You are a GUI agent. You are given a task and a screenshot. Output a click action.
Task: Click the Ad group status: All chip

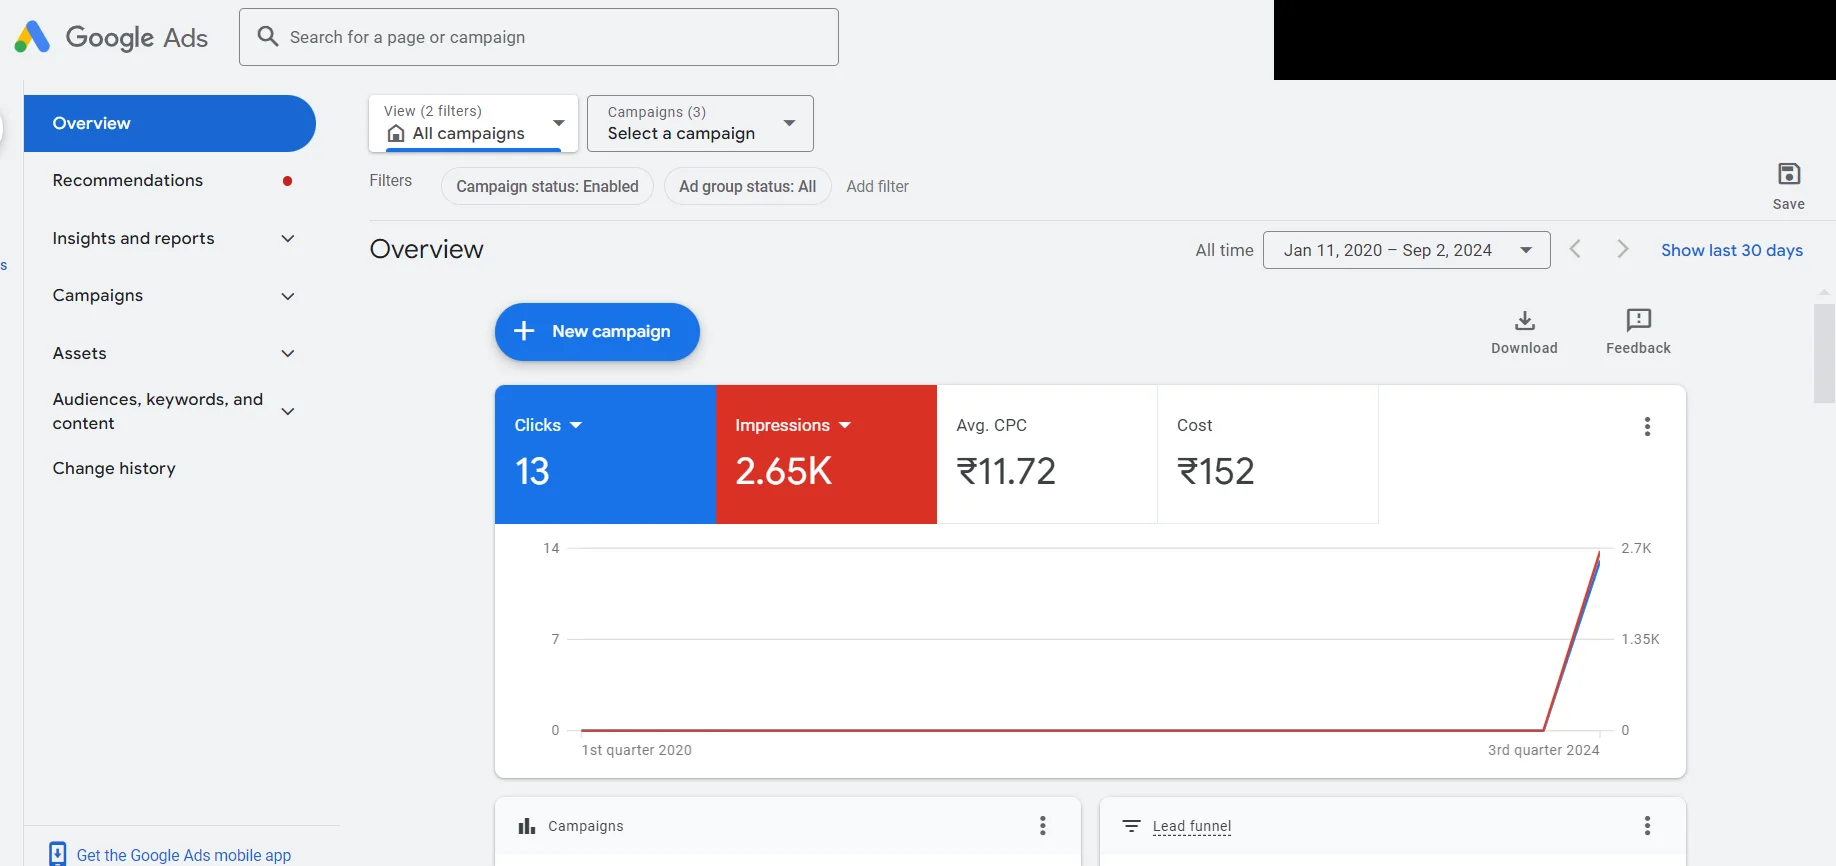(x=747, y=186)
